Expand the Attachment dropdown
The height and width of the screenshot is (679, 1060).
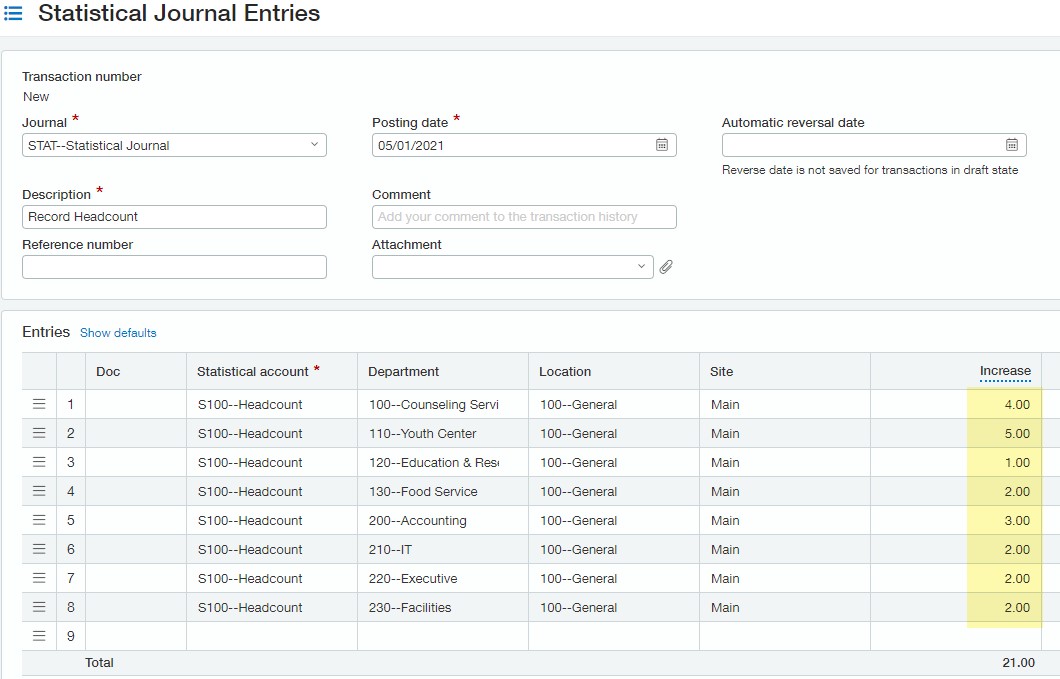pos(640,267)
